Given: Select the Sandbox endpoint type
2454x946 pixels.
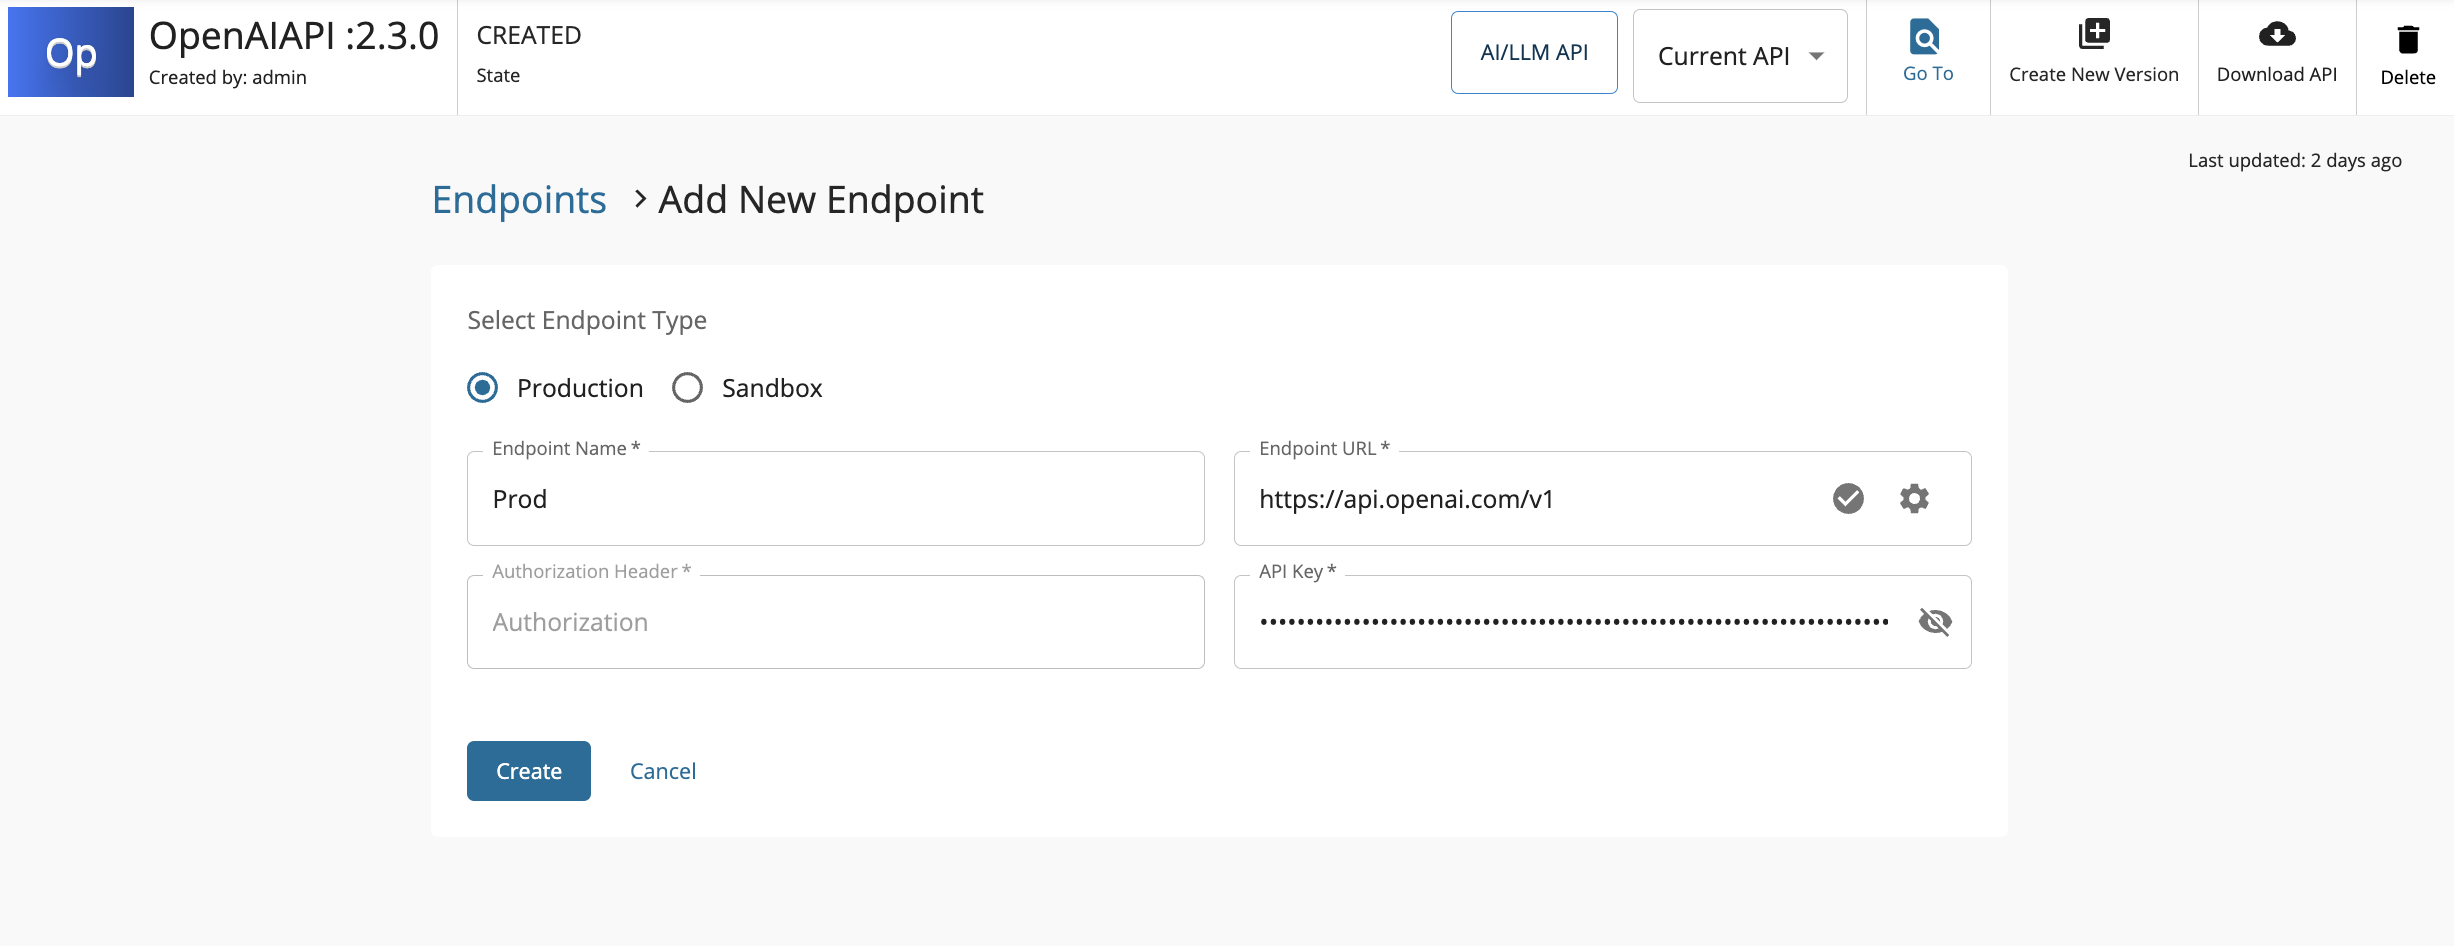Looking at the screenshot, I should click(x=687, y=388).
